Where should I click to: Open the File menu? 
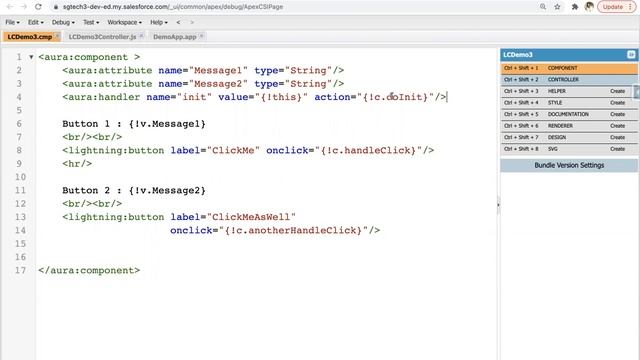coord(12,22)
